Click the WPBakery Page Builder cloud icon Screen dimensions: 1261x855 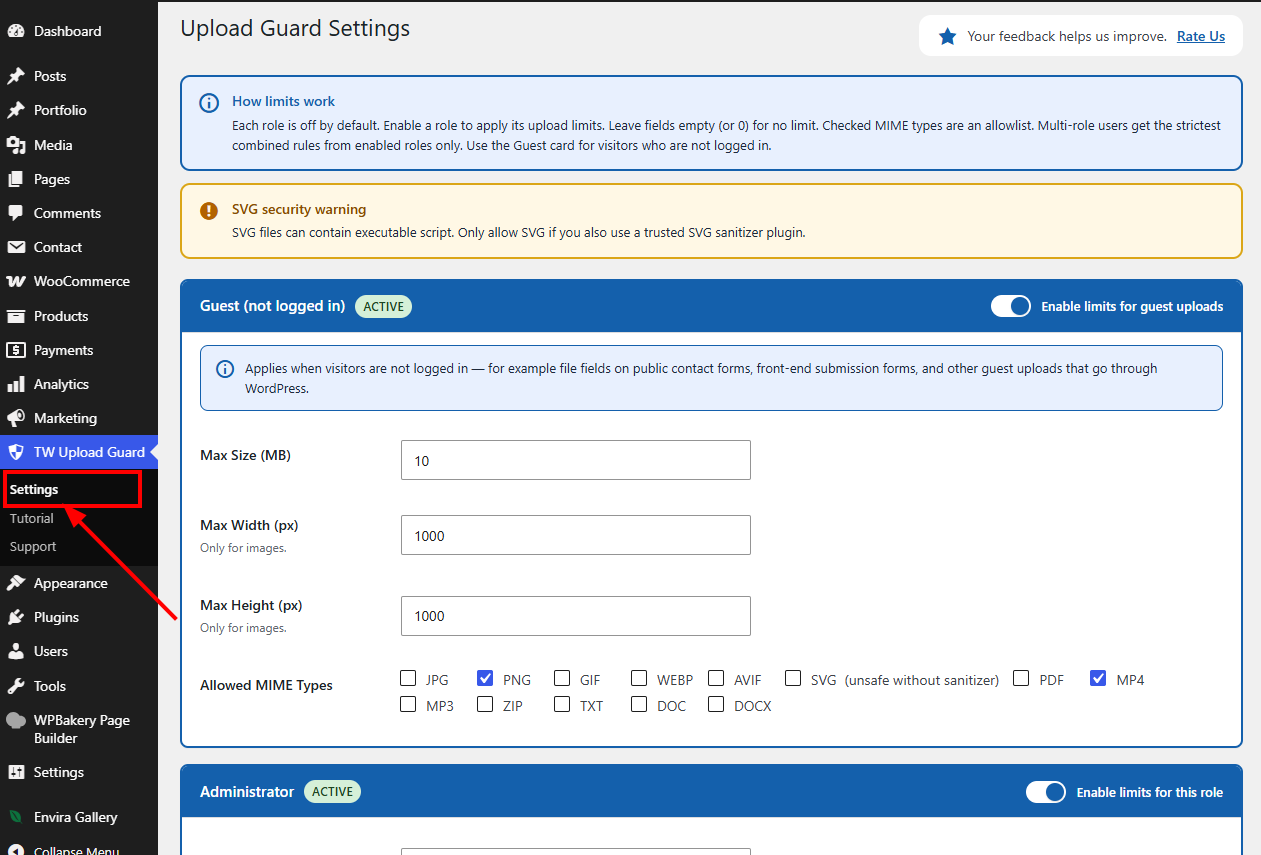pos(16,720)
